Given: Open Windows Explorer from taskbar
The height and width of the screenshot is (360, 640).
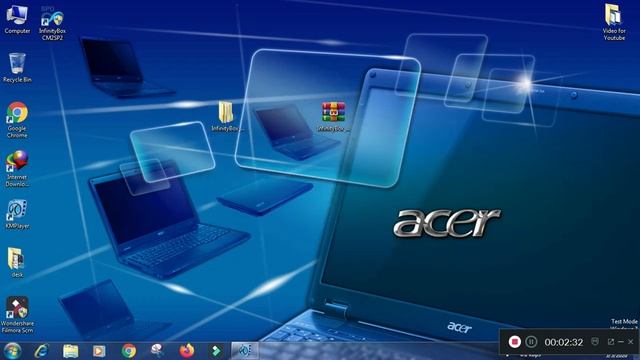Looking at the screenshot, I should coord(70,351).
